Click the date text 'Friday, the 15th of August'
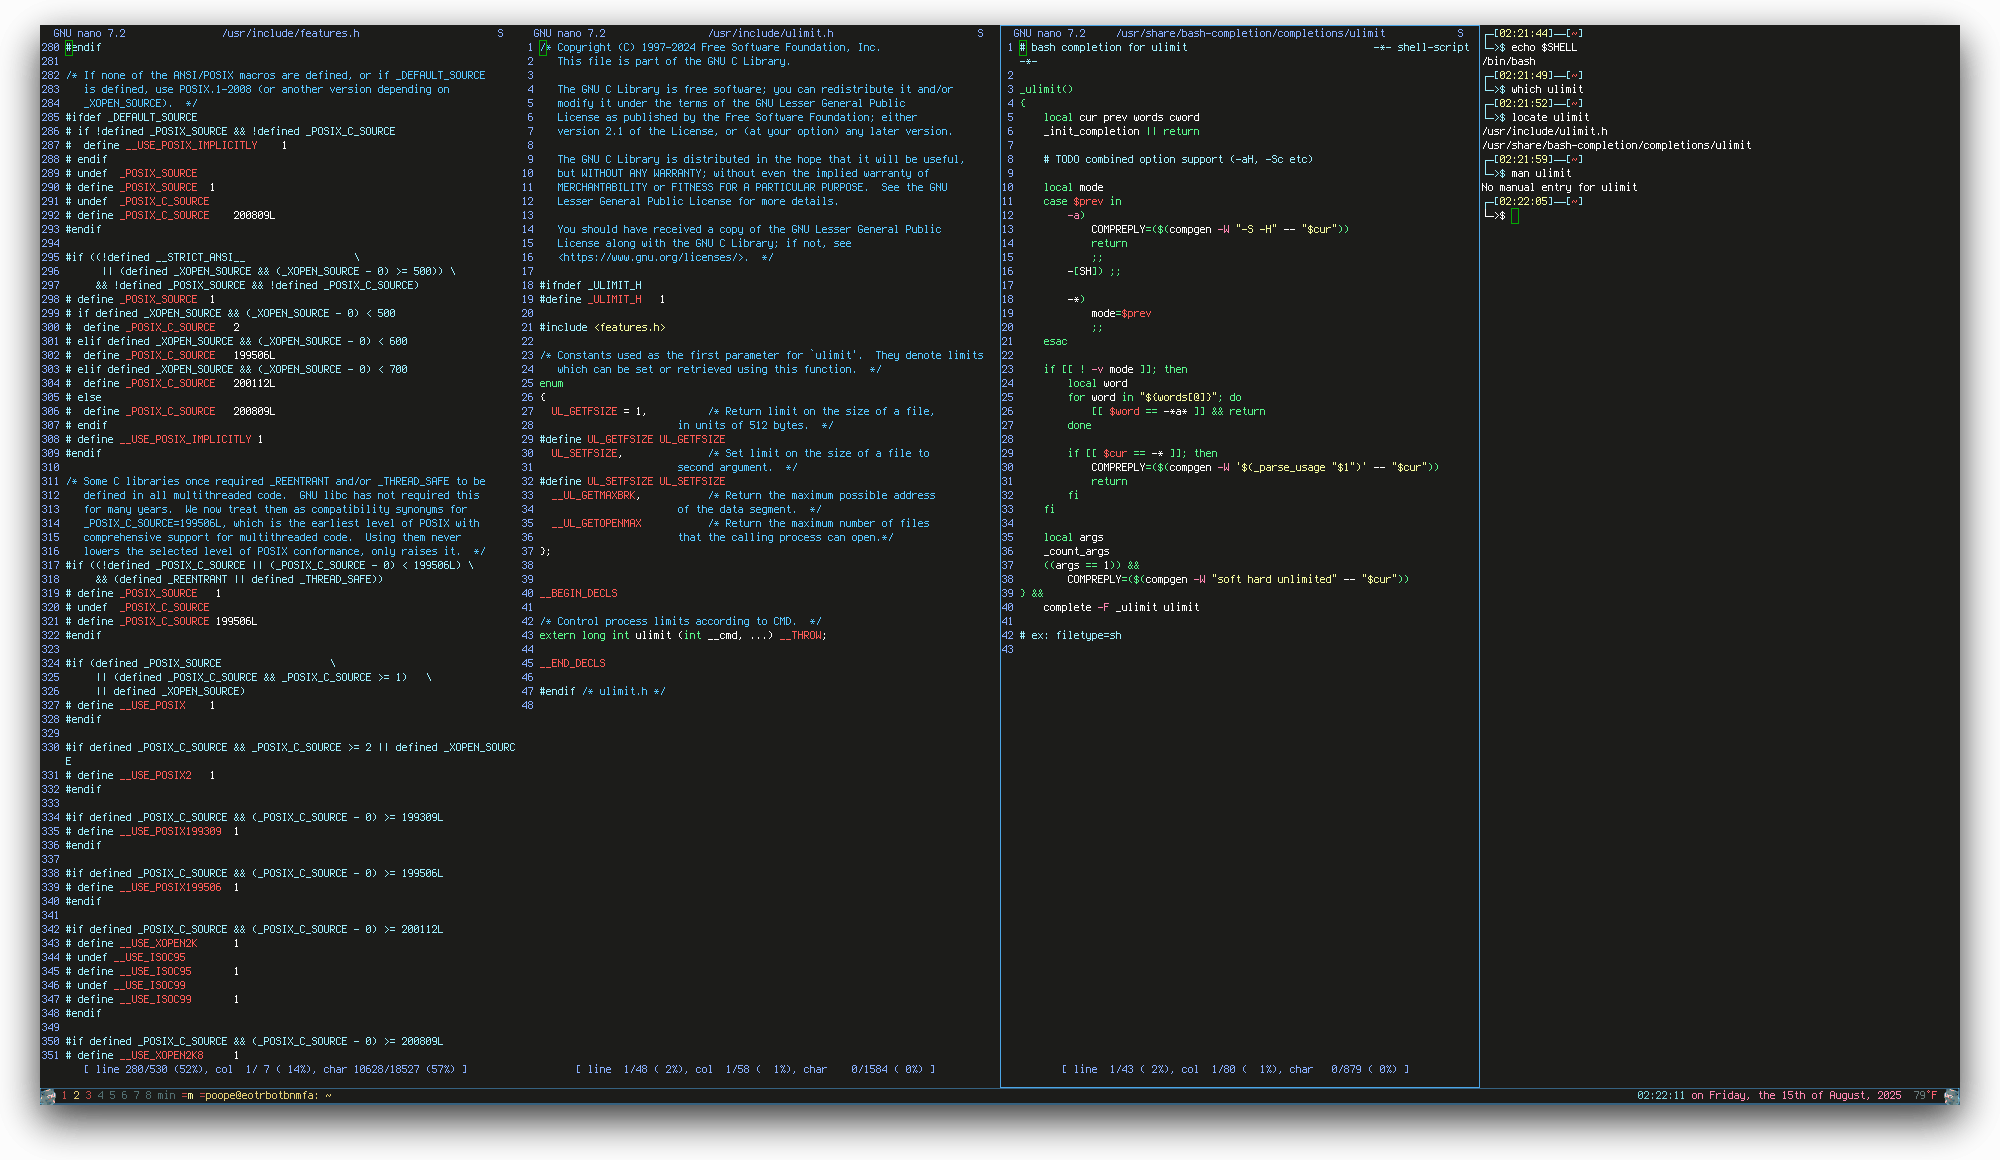Image resolution: width=2000 pixels, height=1160 pixels. pyautogui.click(x=1790, y=1096)
